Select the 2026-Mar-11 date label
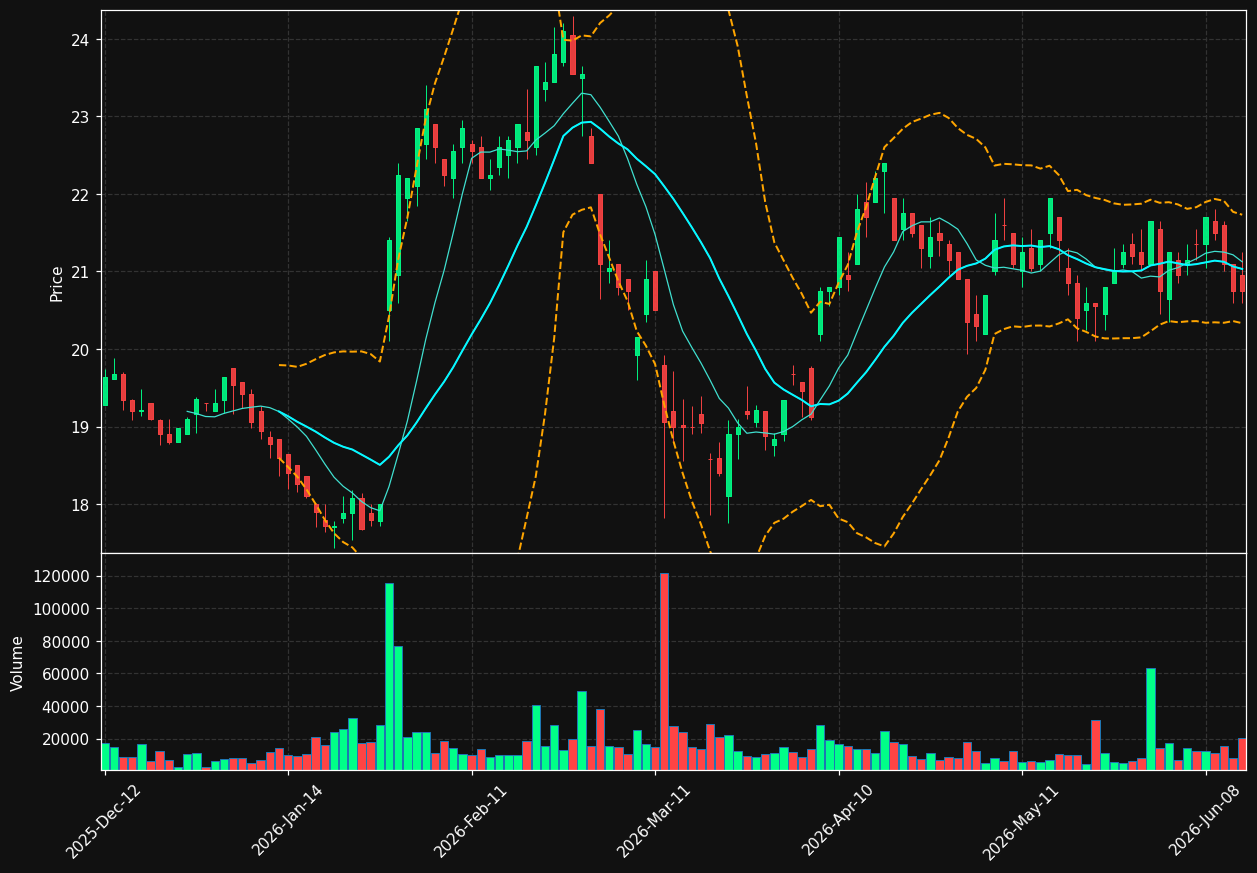 click(654, 822)
